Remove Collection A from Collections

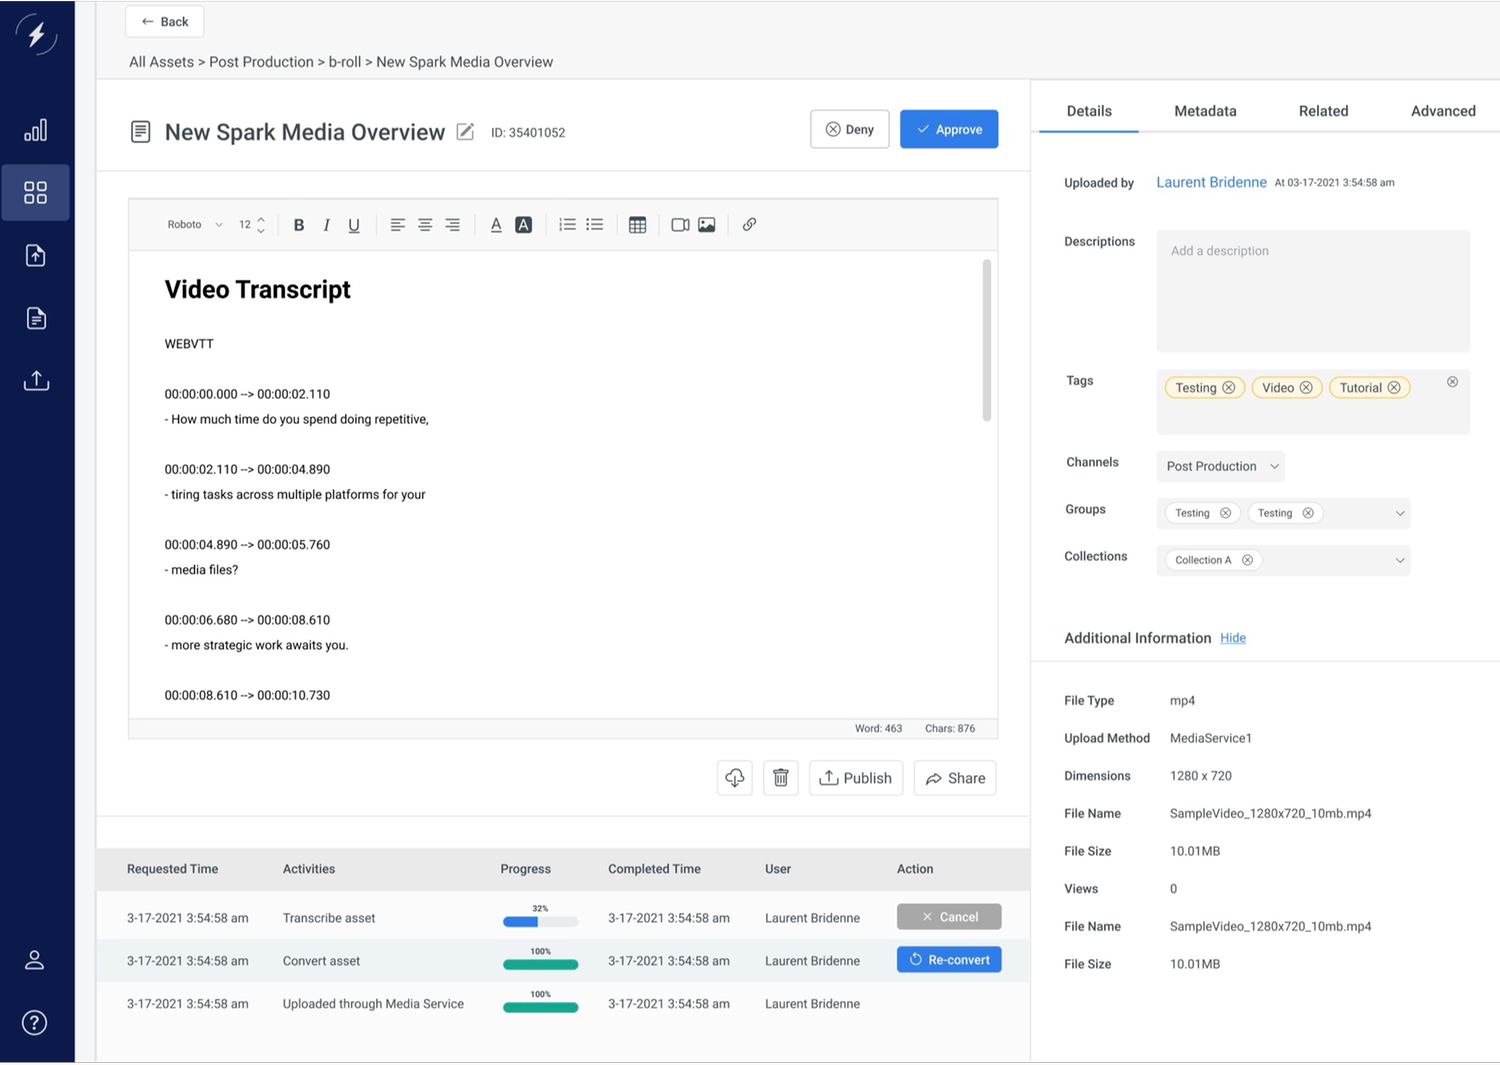tap(1247, 560)
